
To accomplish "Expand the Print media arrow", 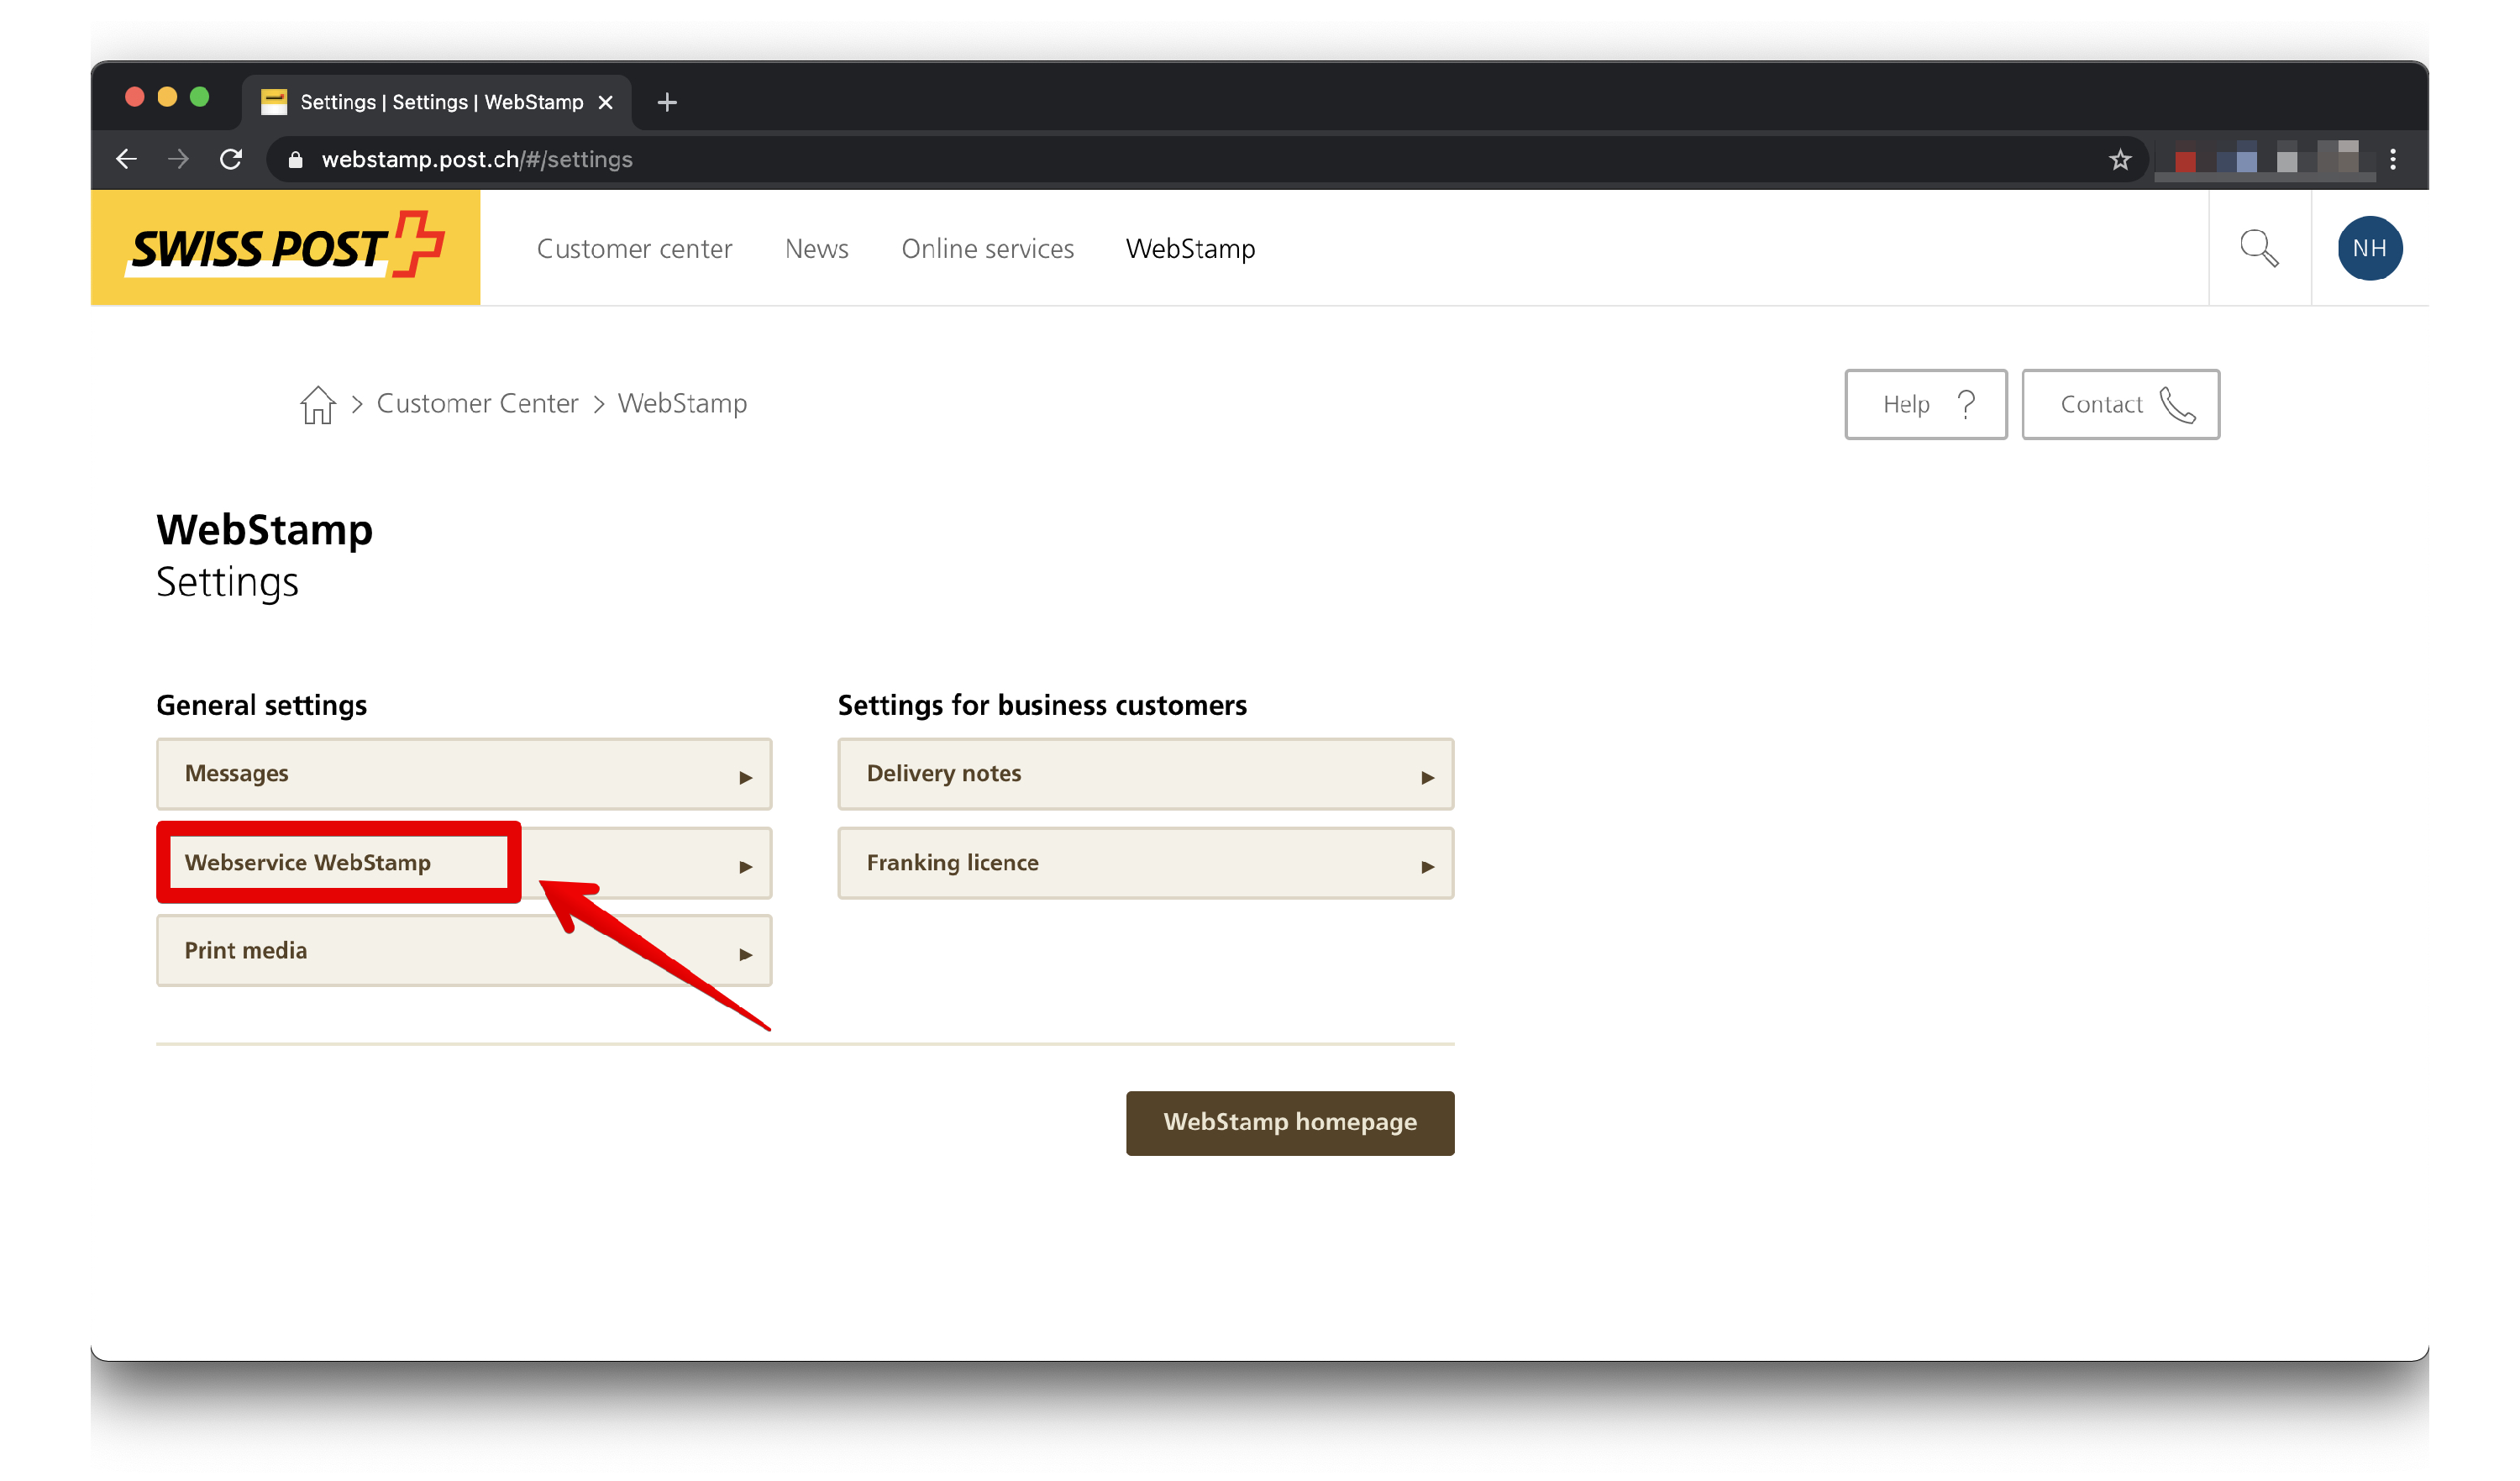I will (x=745, y=954).
